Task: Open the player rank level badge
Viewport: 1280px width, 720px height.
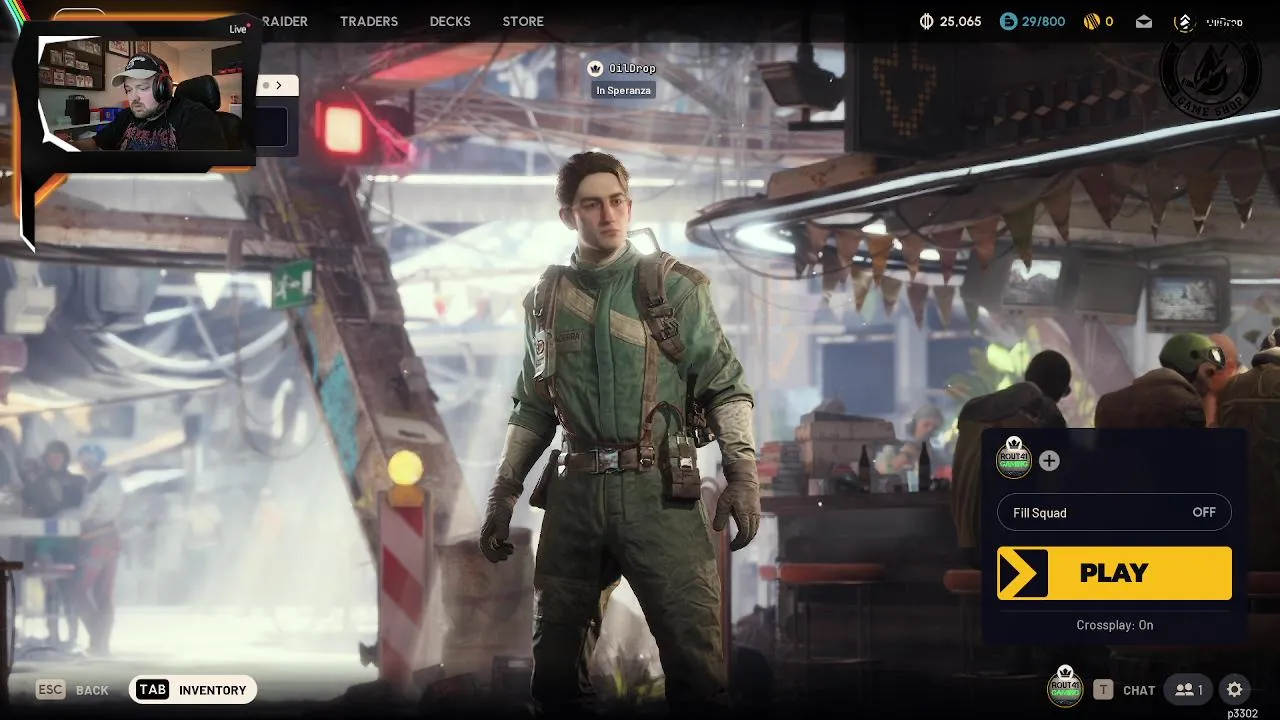Action: coord(1184,22)
